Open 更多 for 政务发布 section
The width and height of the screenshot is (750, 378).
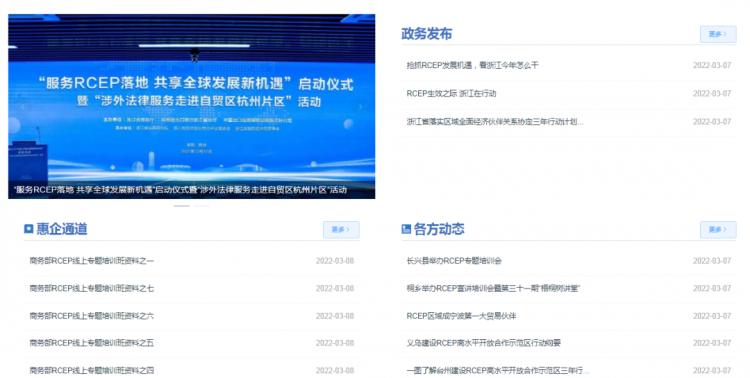click(x=718, y=34)
